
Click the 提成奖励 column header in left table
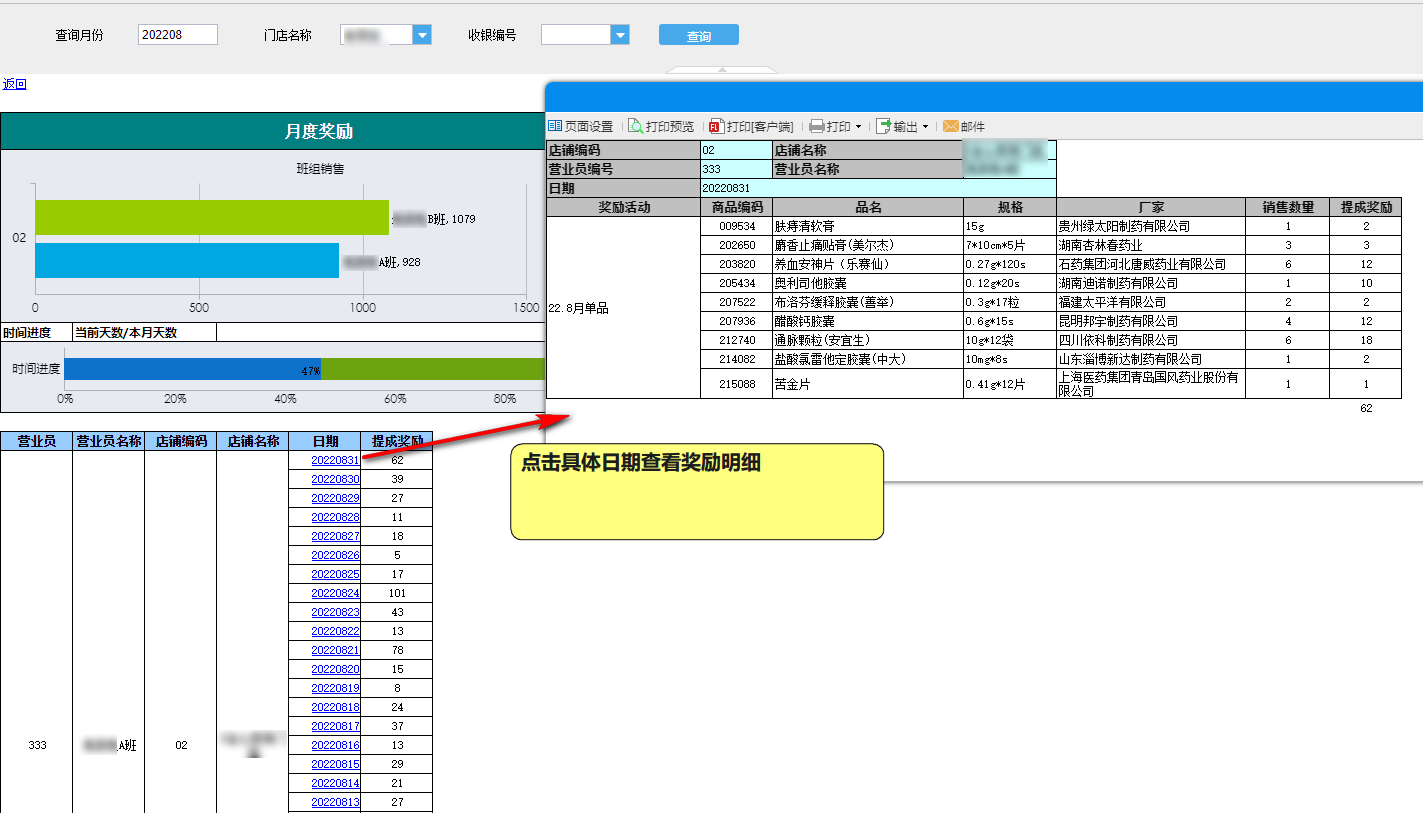click(397, 441)
